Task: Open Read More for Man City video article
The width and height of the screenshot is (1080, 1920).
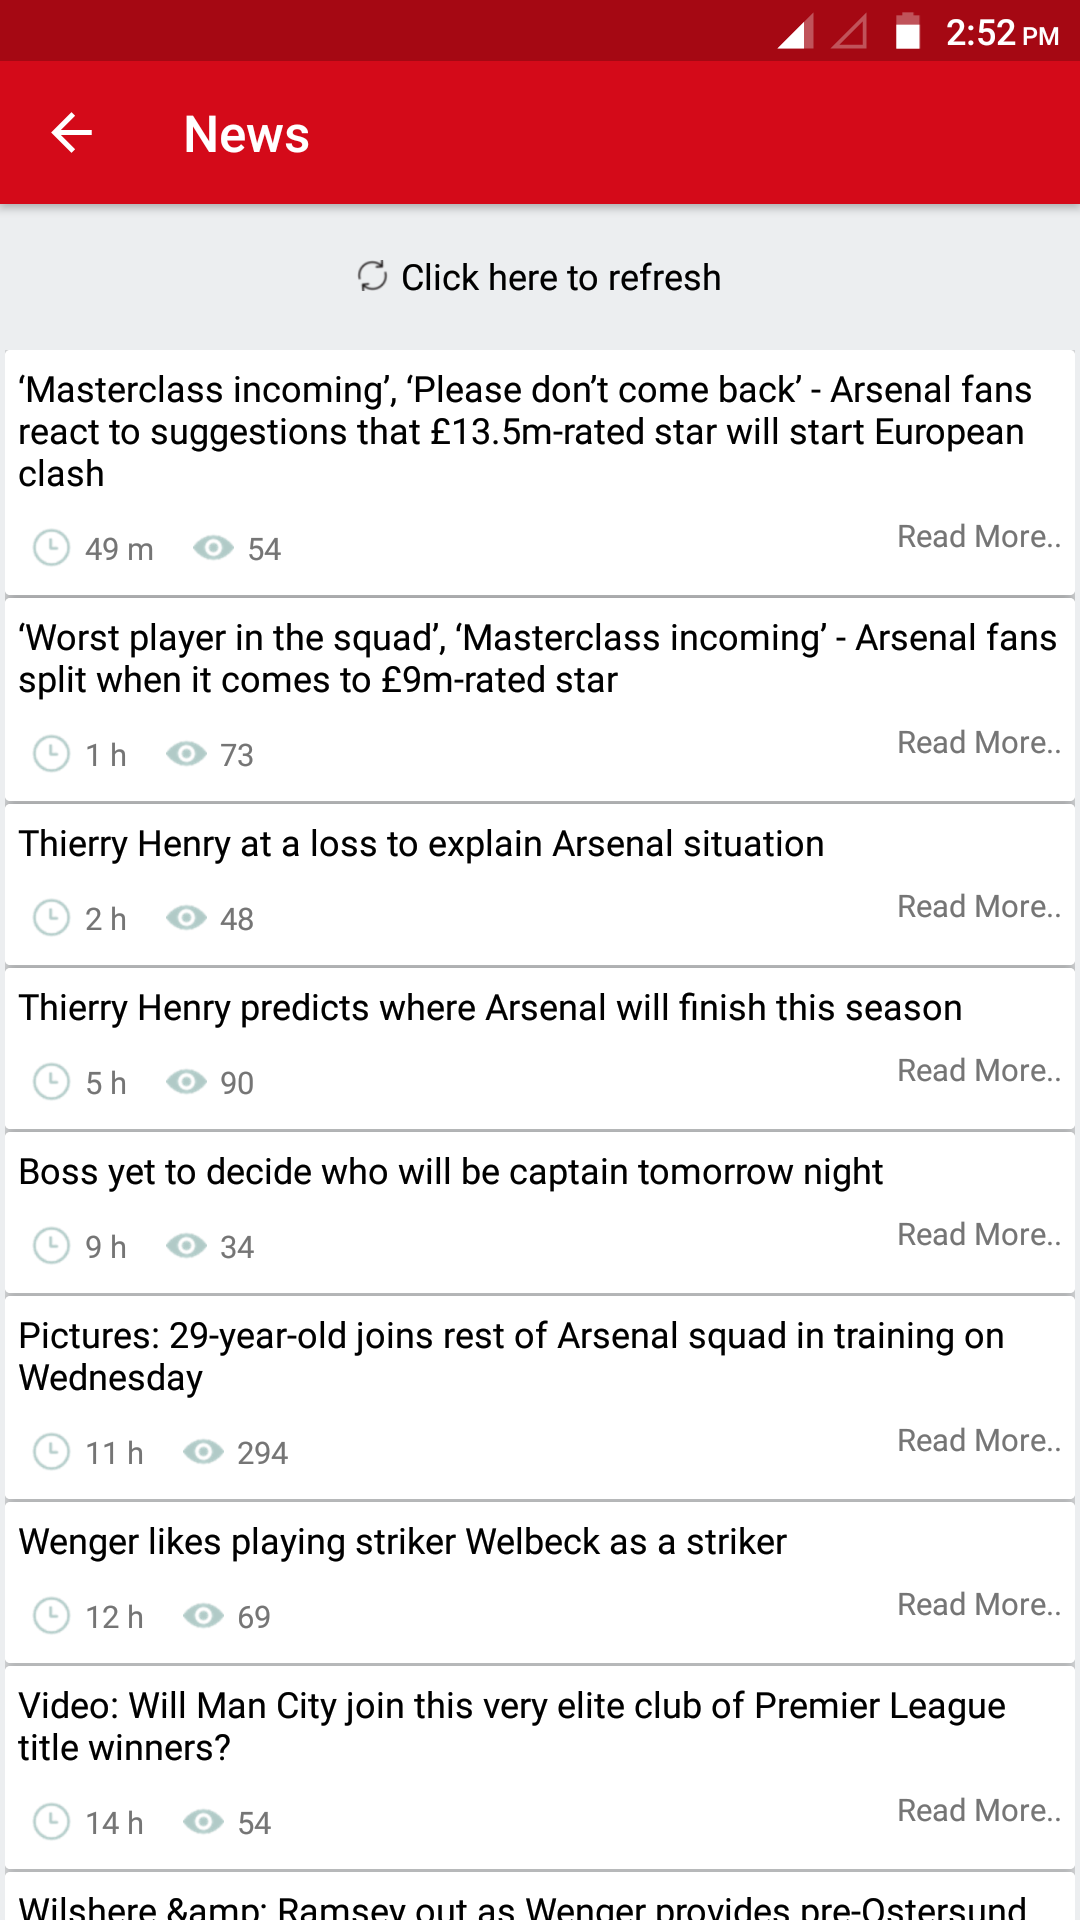Action: (978, 1811)
